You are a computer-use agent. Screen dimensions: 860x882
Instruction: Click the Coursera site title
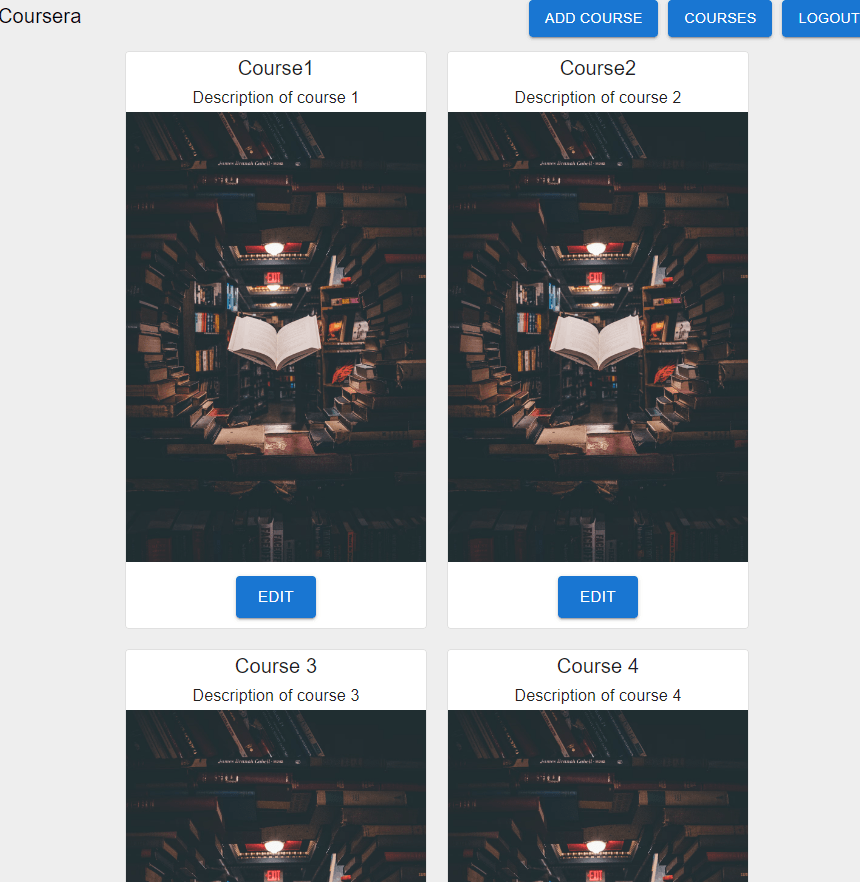coord(40,16)
